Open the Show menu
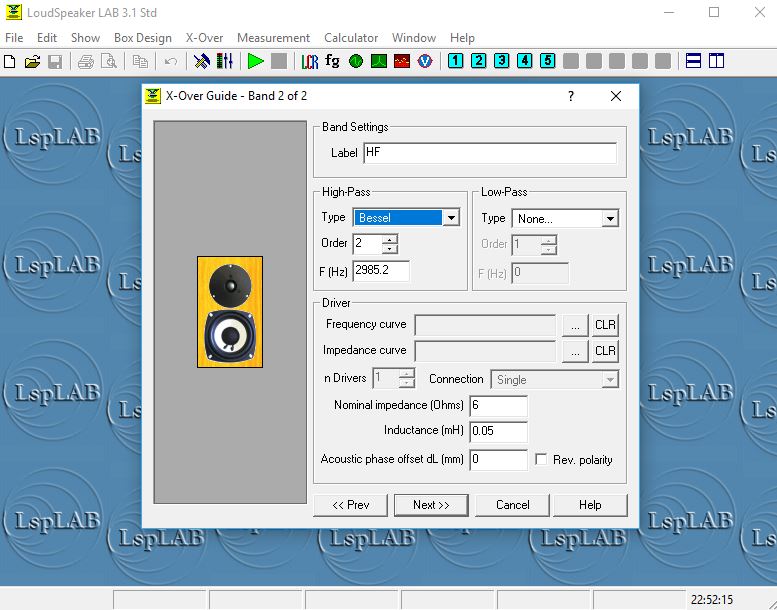This screenshot has width=777, height=610. pos(85,38)
